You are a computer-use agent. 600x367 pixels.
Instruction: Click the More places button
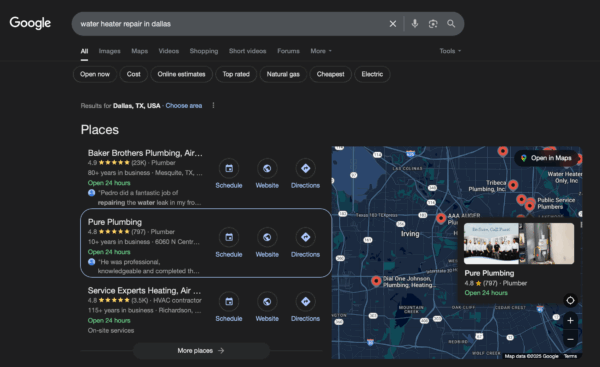click(x=201, y=351)
